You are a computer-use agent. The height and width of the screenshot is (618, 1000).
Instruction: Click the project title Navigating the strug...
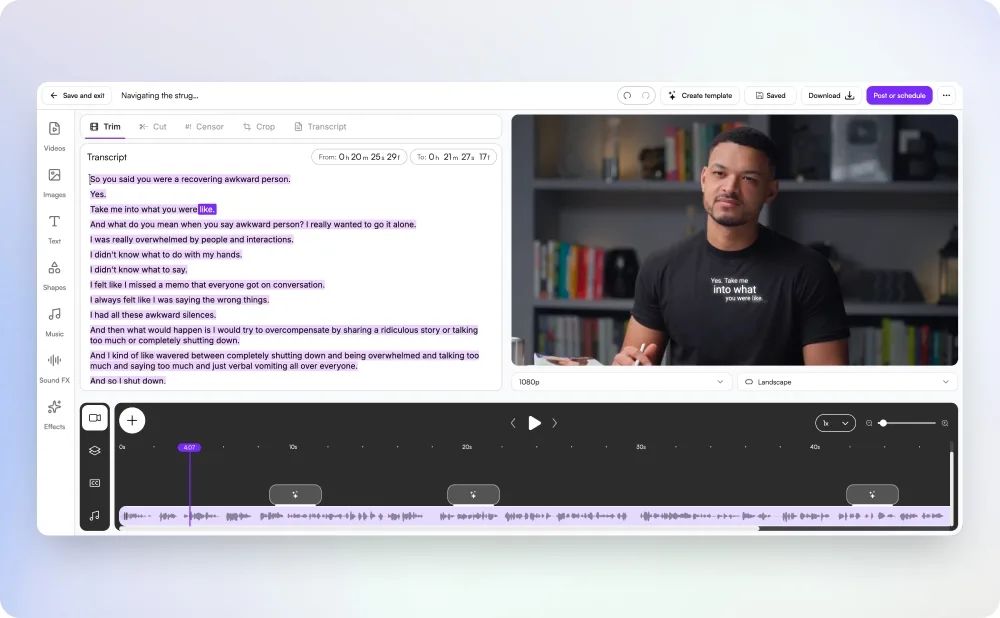(x=159, y=96)
